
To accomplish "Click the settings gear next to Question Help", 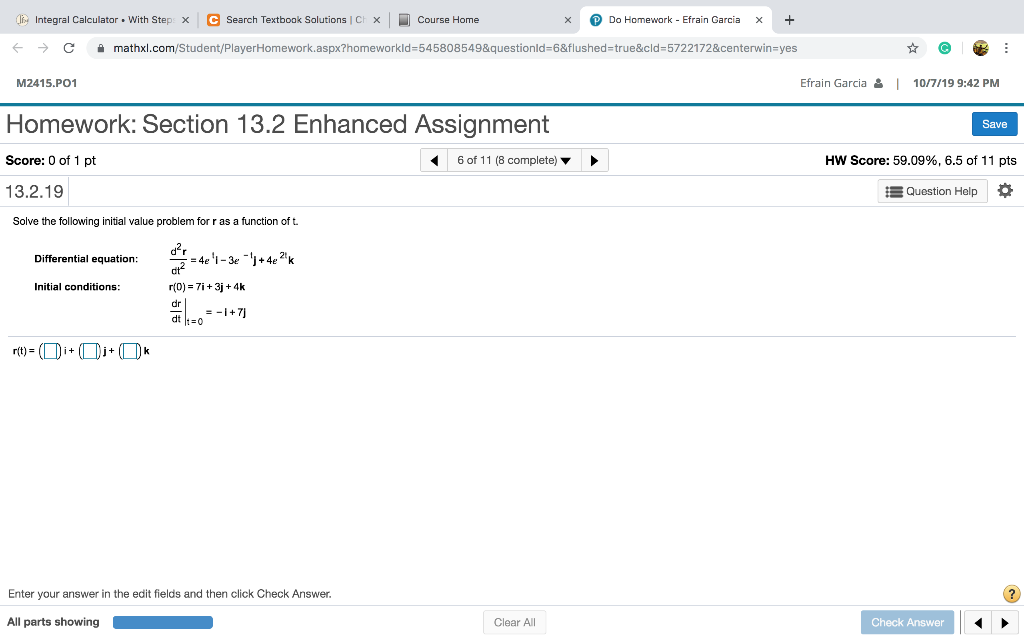I will [1005, 190].
